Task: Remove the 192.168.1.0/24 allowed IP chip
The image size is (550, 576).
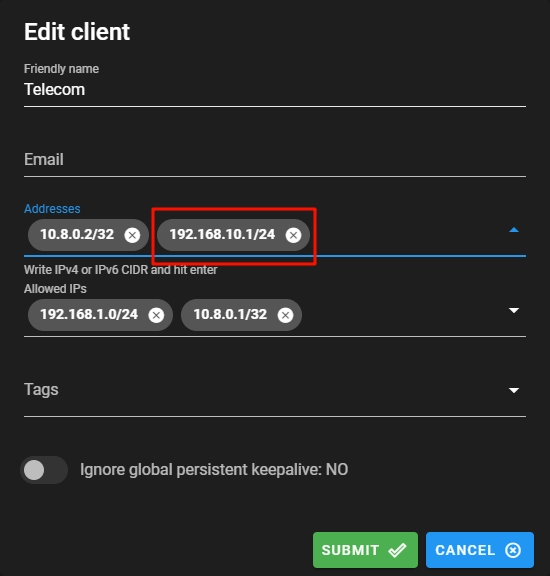Action: tap(156, 315)
